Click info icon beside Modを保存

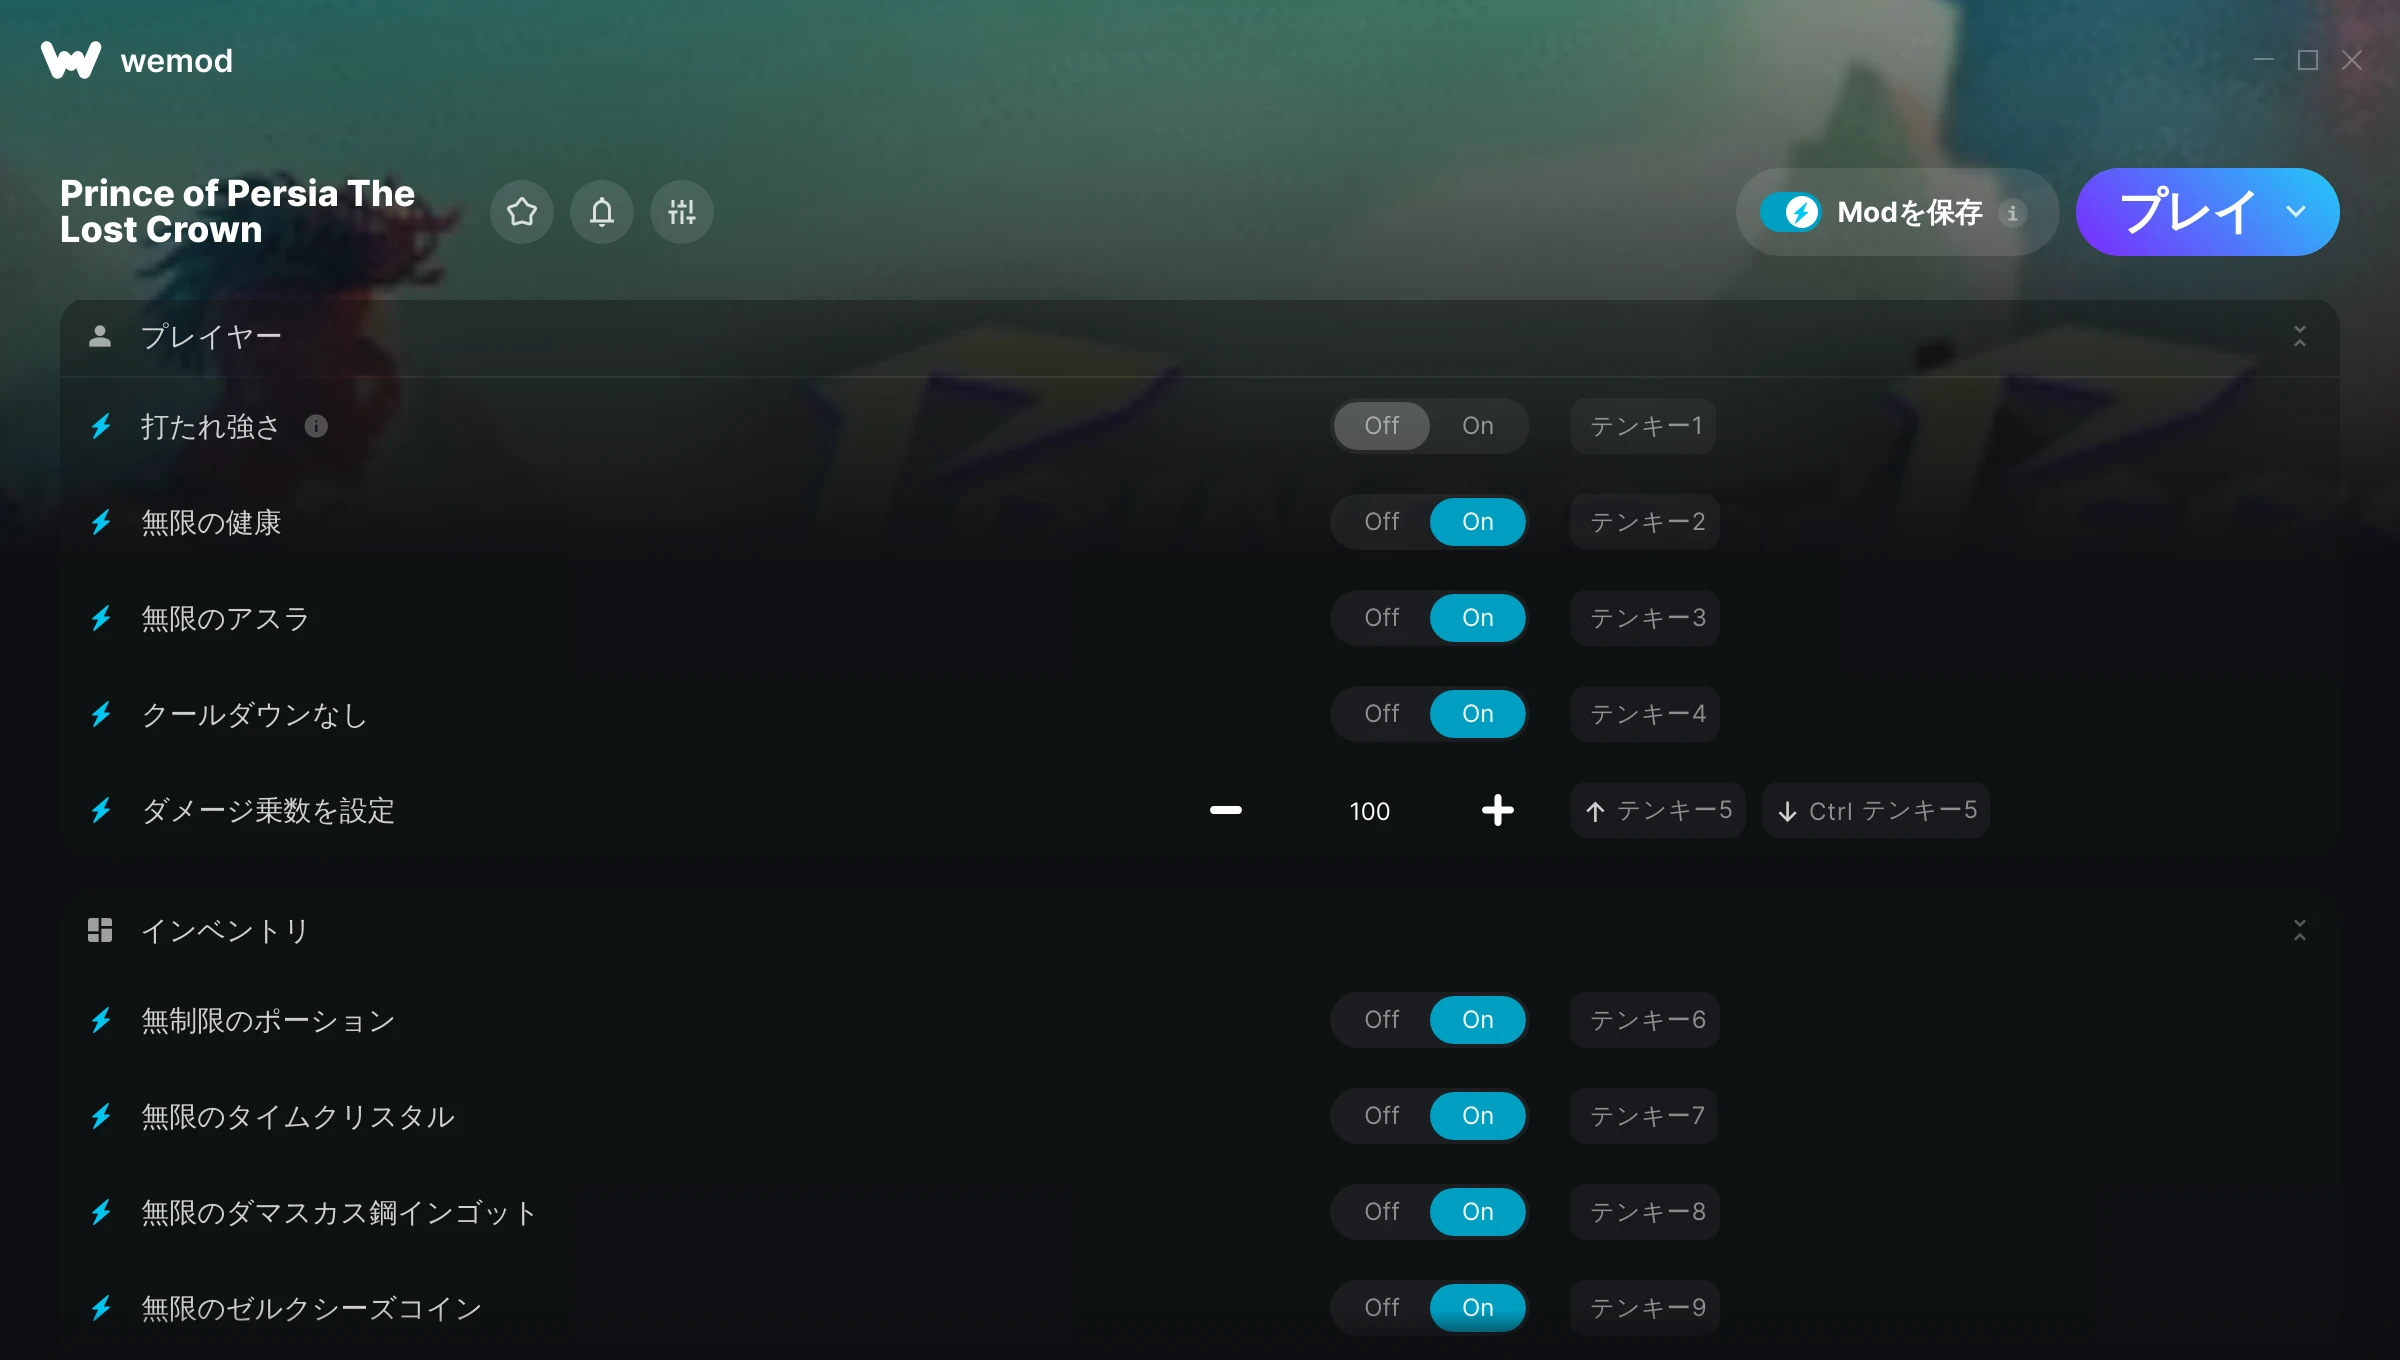[2012, 213]
